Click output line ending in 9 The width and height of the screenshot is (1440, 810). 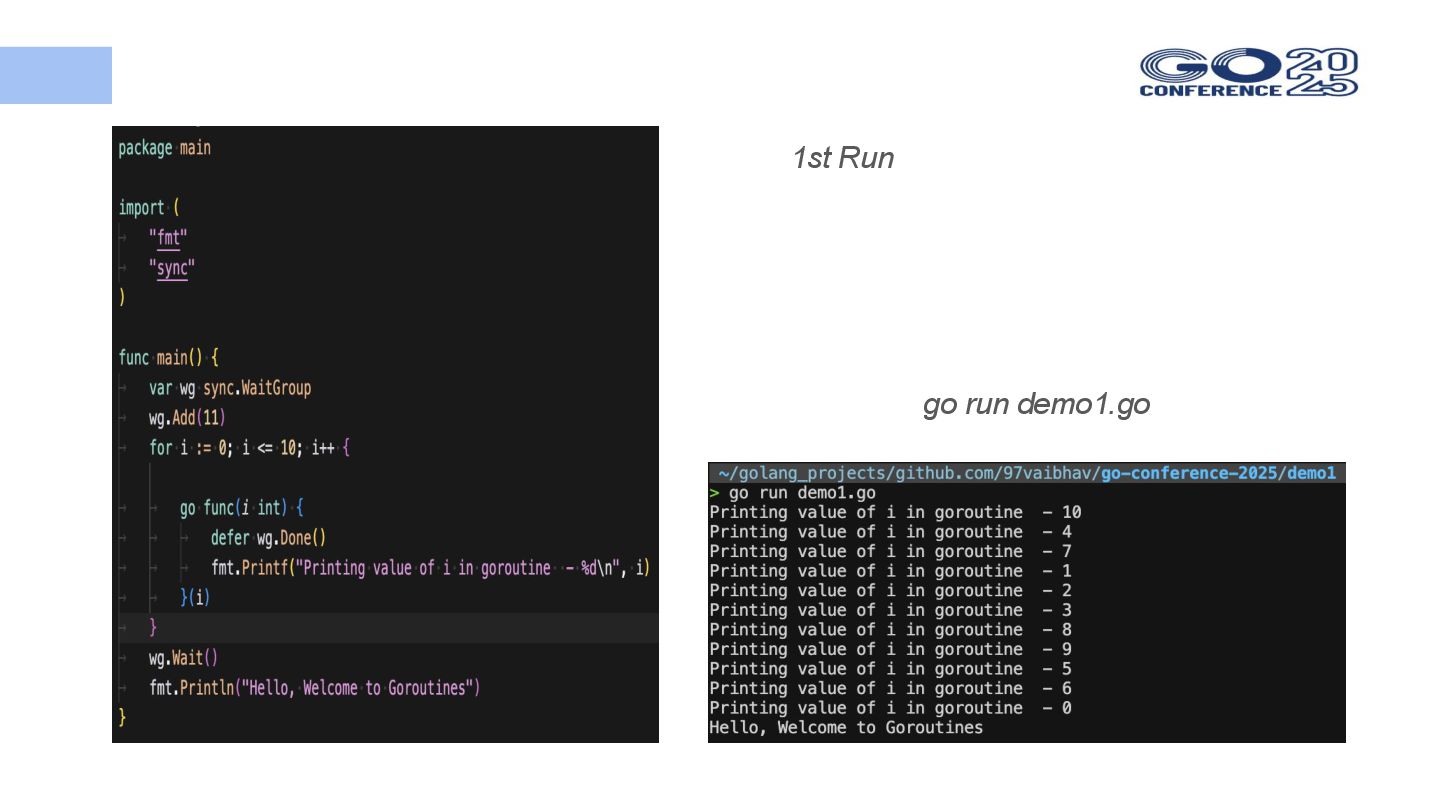point(891,649)
